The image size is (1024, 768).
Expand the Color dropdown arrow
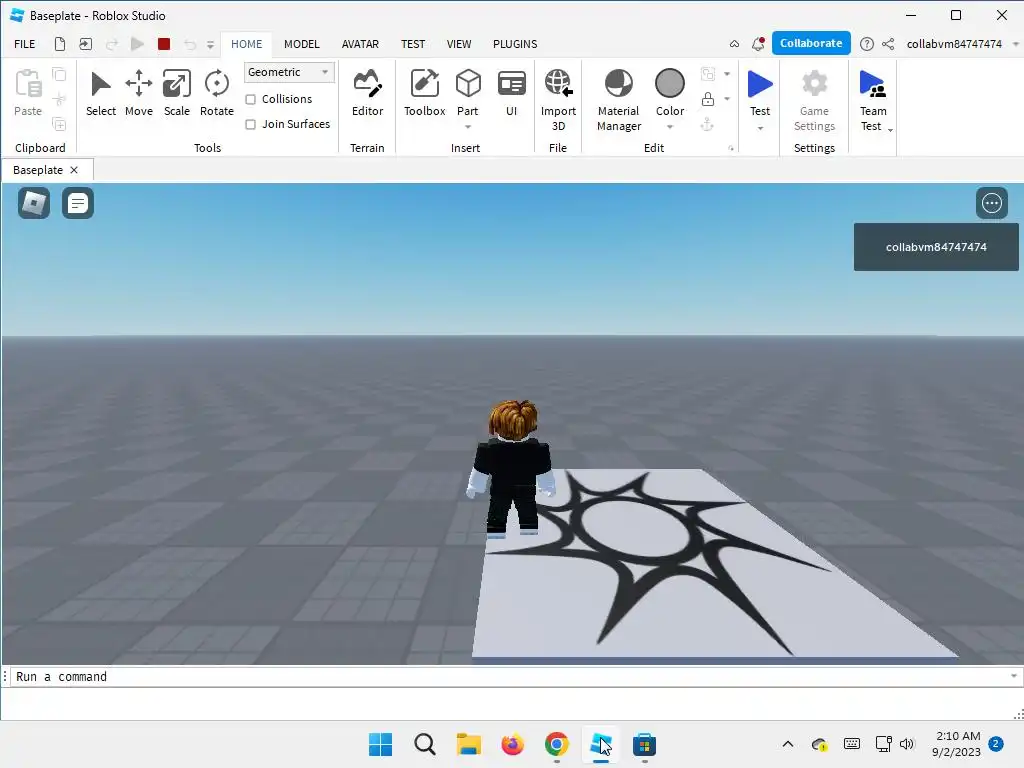tap(669, 127)
